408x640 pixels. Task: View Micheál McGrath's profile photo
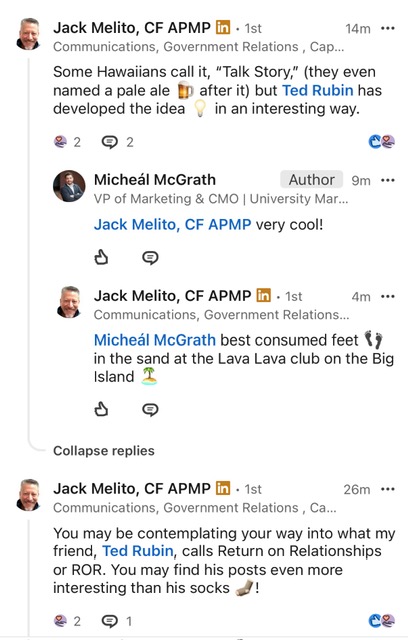[69, 186]
